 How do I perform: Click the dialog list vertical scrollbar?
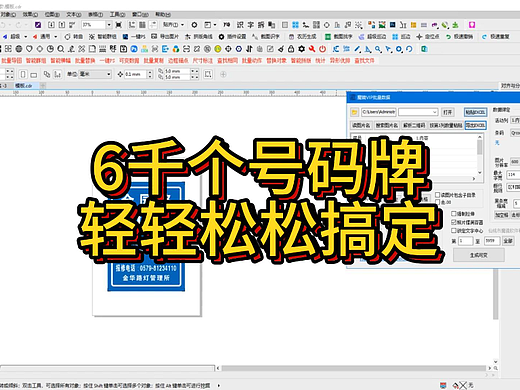(x=480, y=155)
